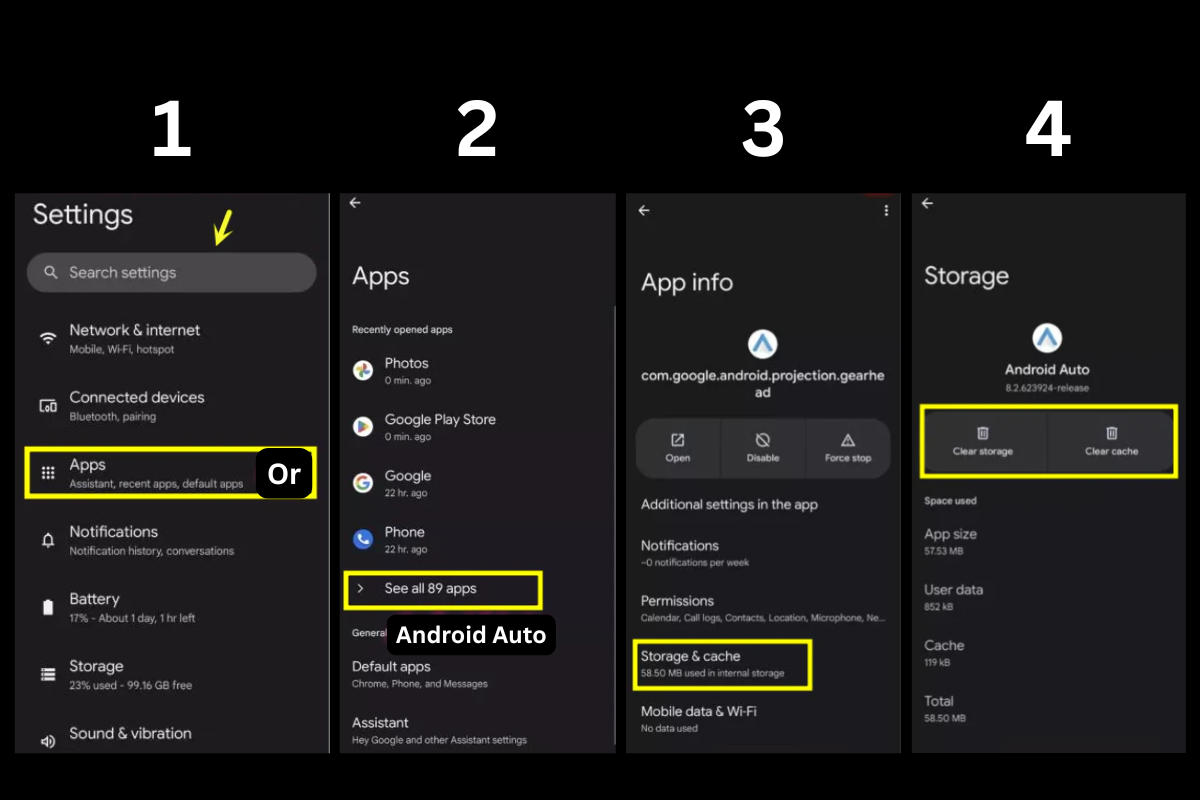Tap the Clear cache button
Image resolution: width=1200 pixels, height=800 pixels.
click(x=1111, y=441)
